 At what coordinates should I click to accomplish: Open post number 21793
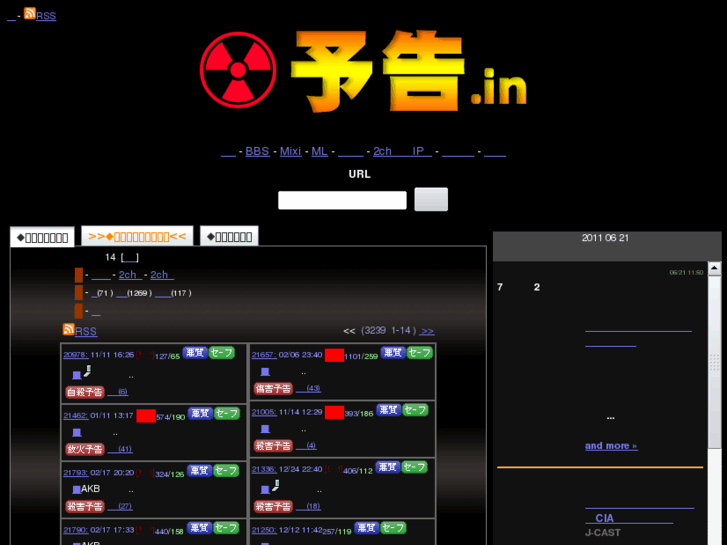tap(76, 473)
